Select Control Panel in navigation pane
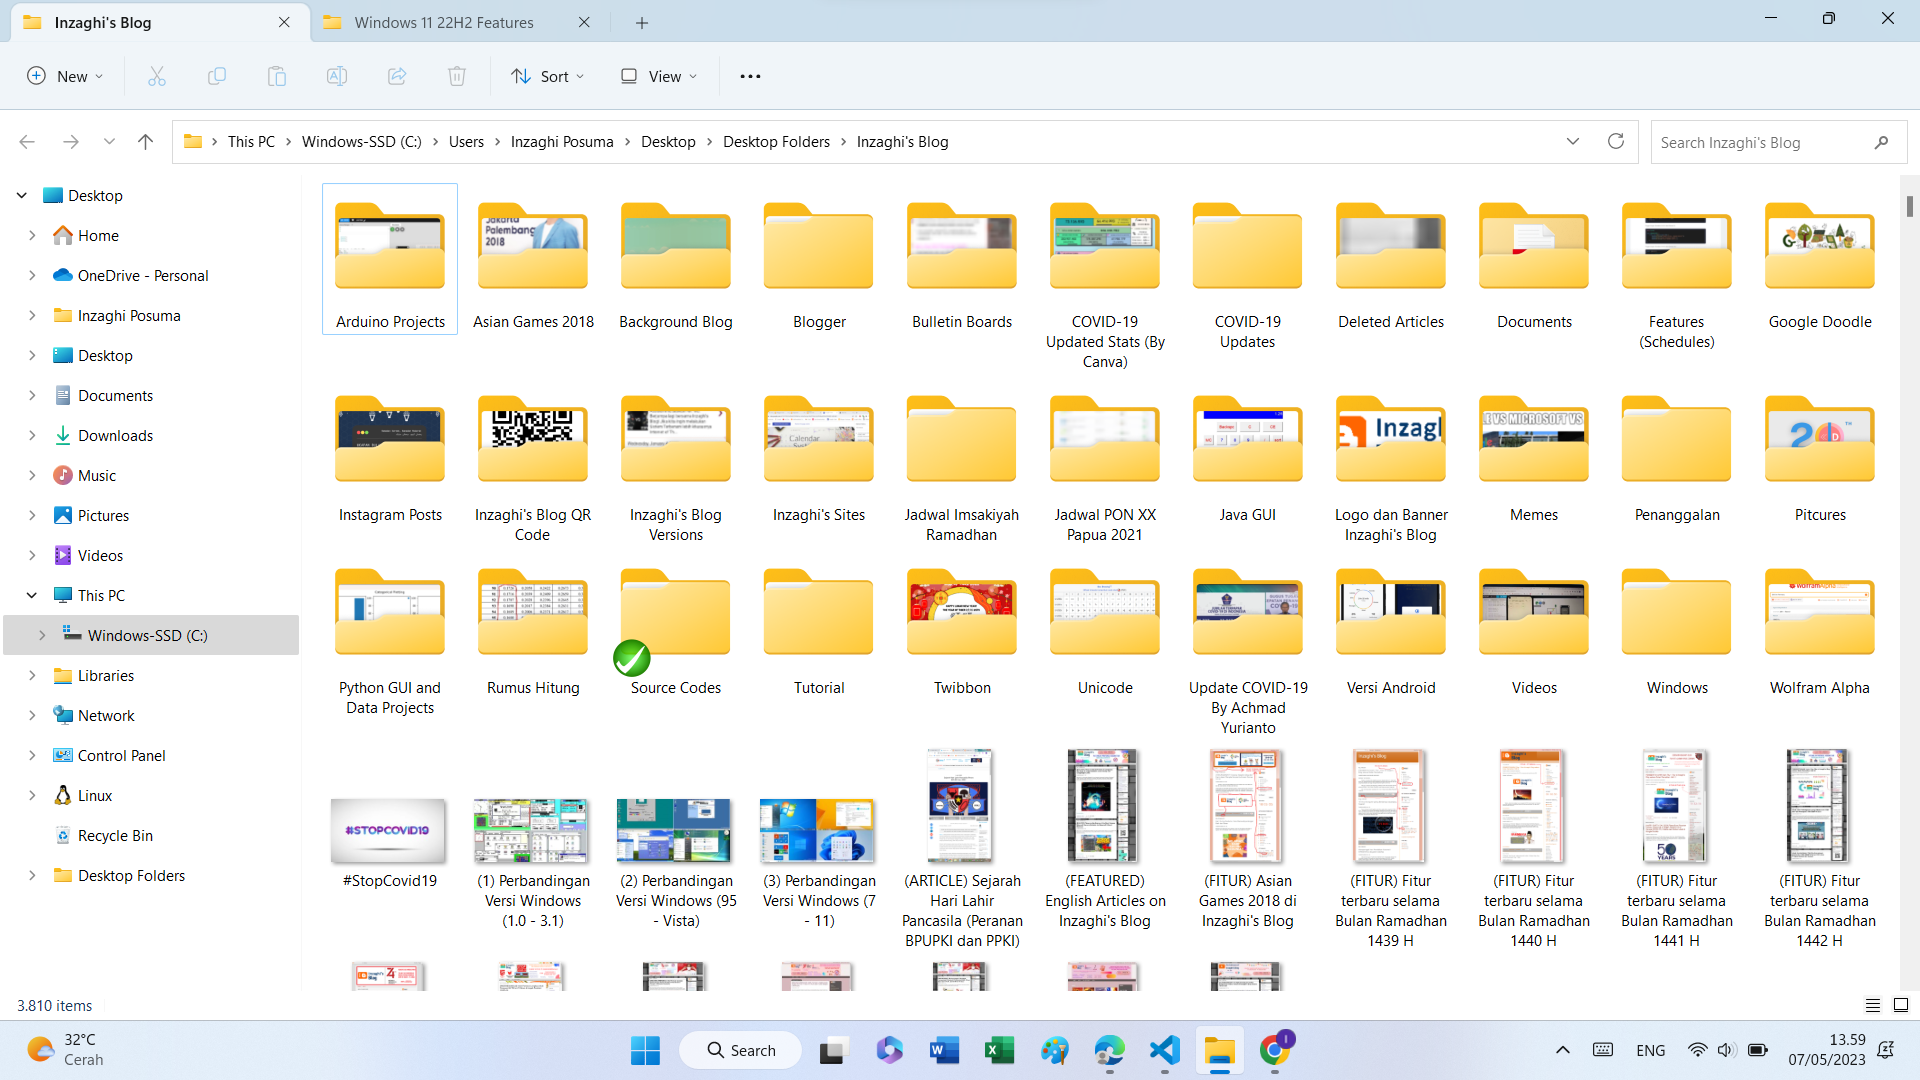Viewport: 1920px width, 1080px height. pyautogui.click(x=121, y=756)
